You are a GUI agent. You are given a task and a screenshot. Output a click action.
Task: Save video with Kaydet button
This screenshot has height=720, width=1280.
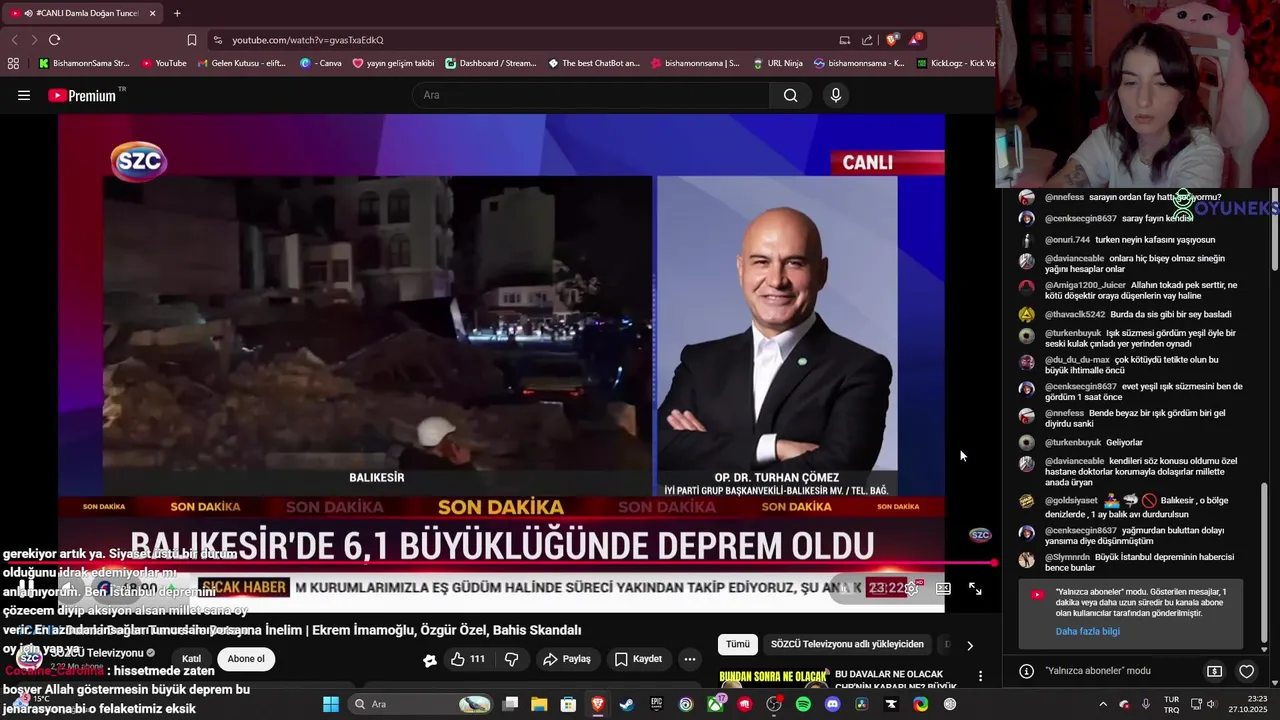[x=638, y=659]
